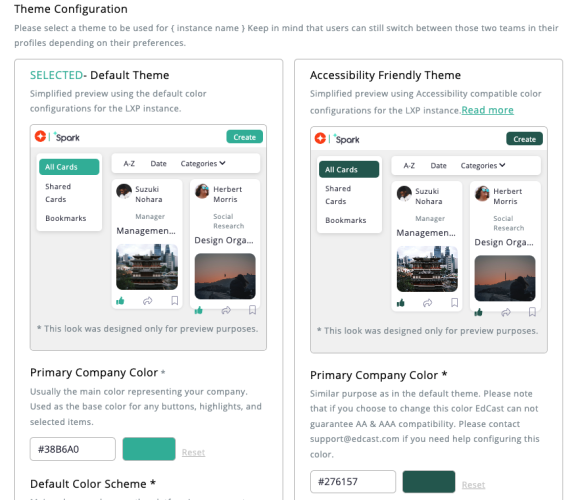Click share arrow on Suzuki Nohara card in Default Theme

[x=147, y=301]
